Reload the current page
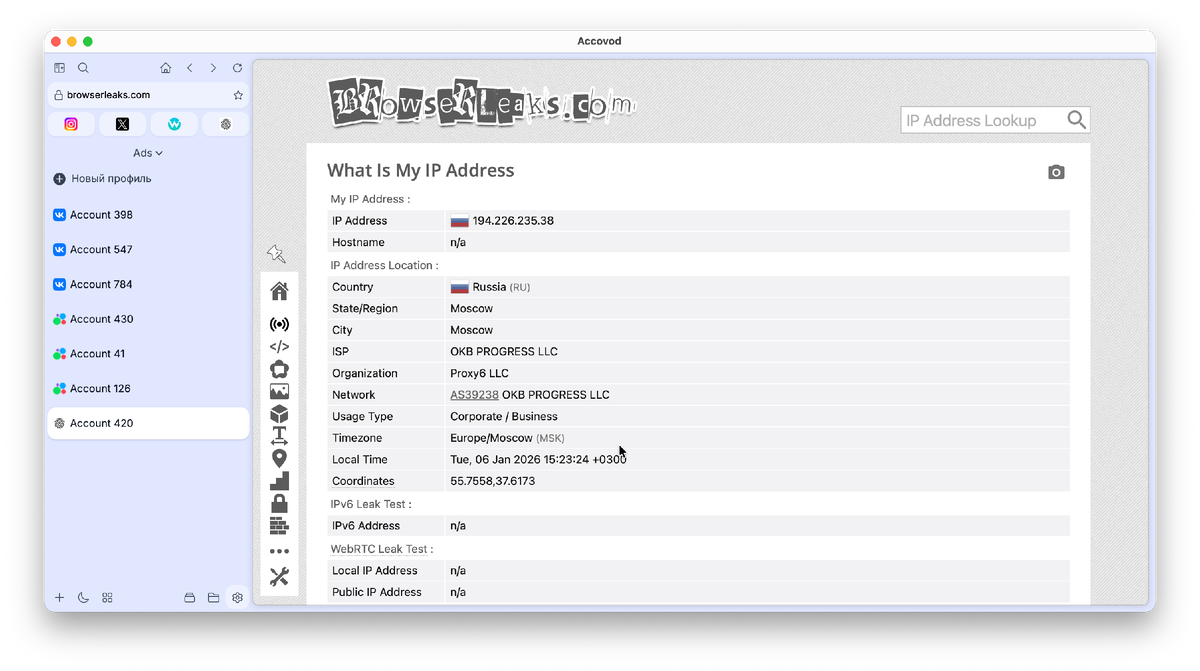 [237, 68]
